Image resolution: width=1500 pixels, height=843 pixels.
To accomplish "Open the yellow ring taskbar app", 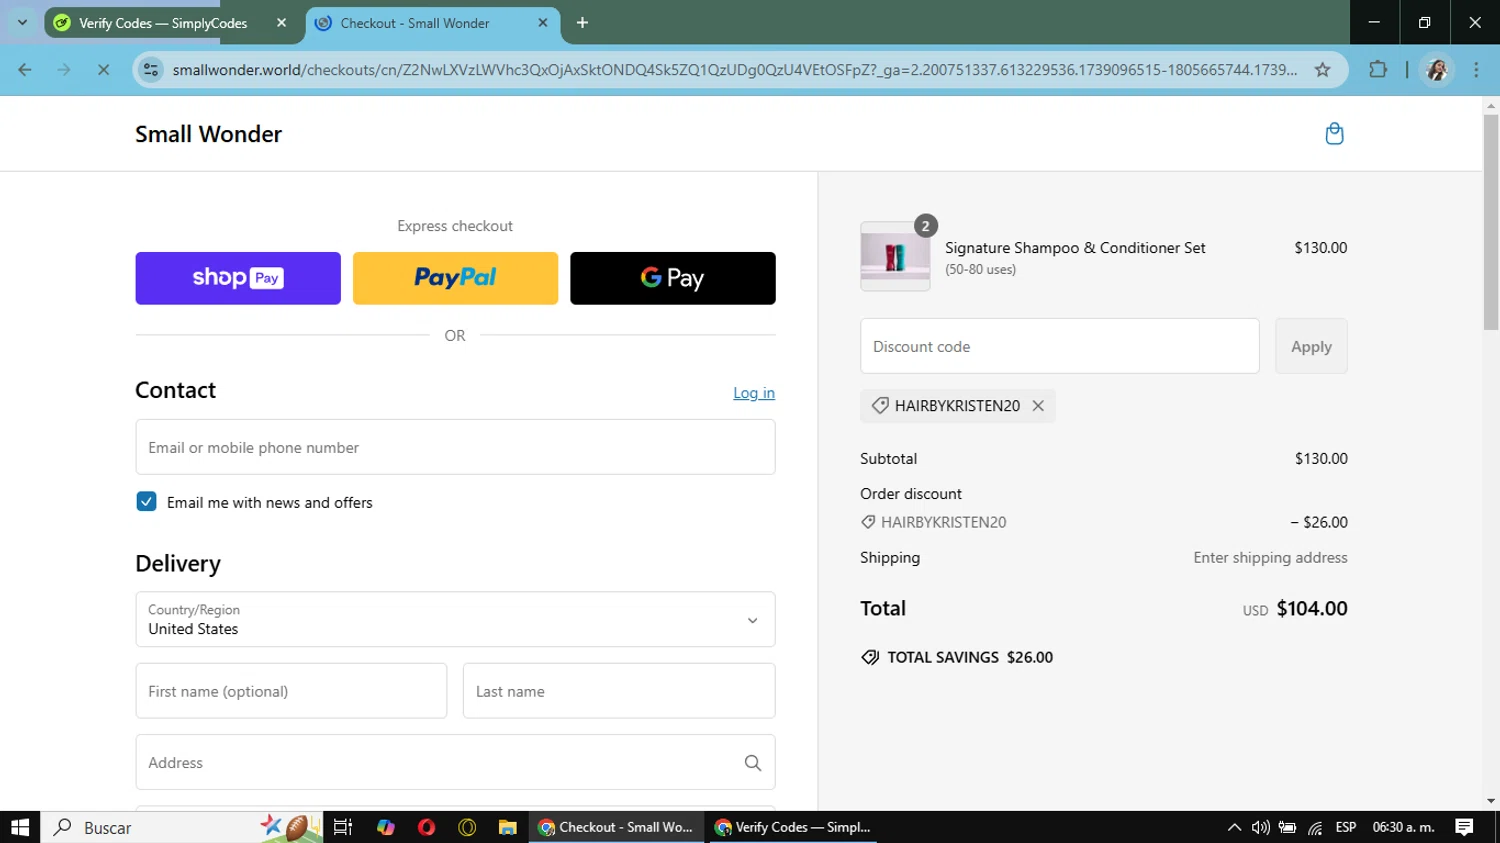I will pyautogui.click(x=467, y=827).
